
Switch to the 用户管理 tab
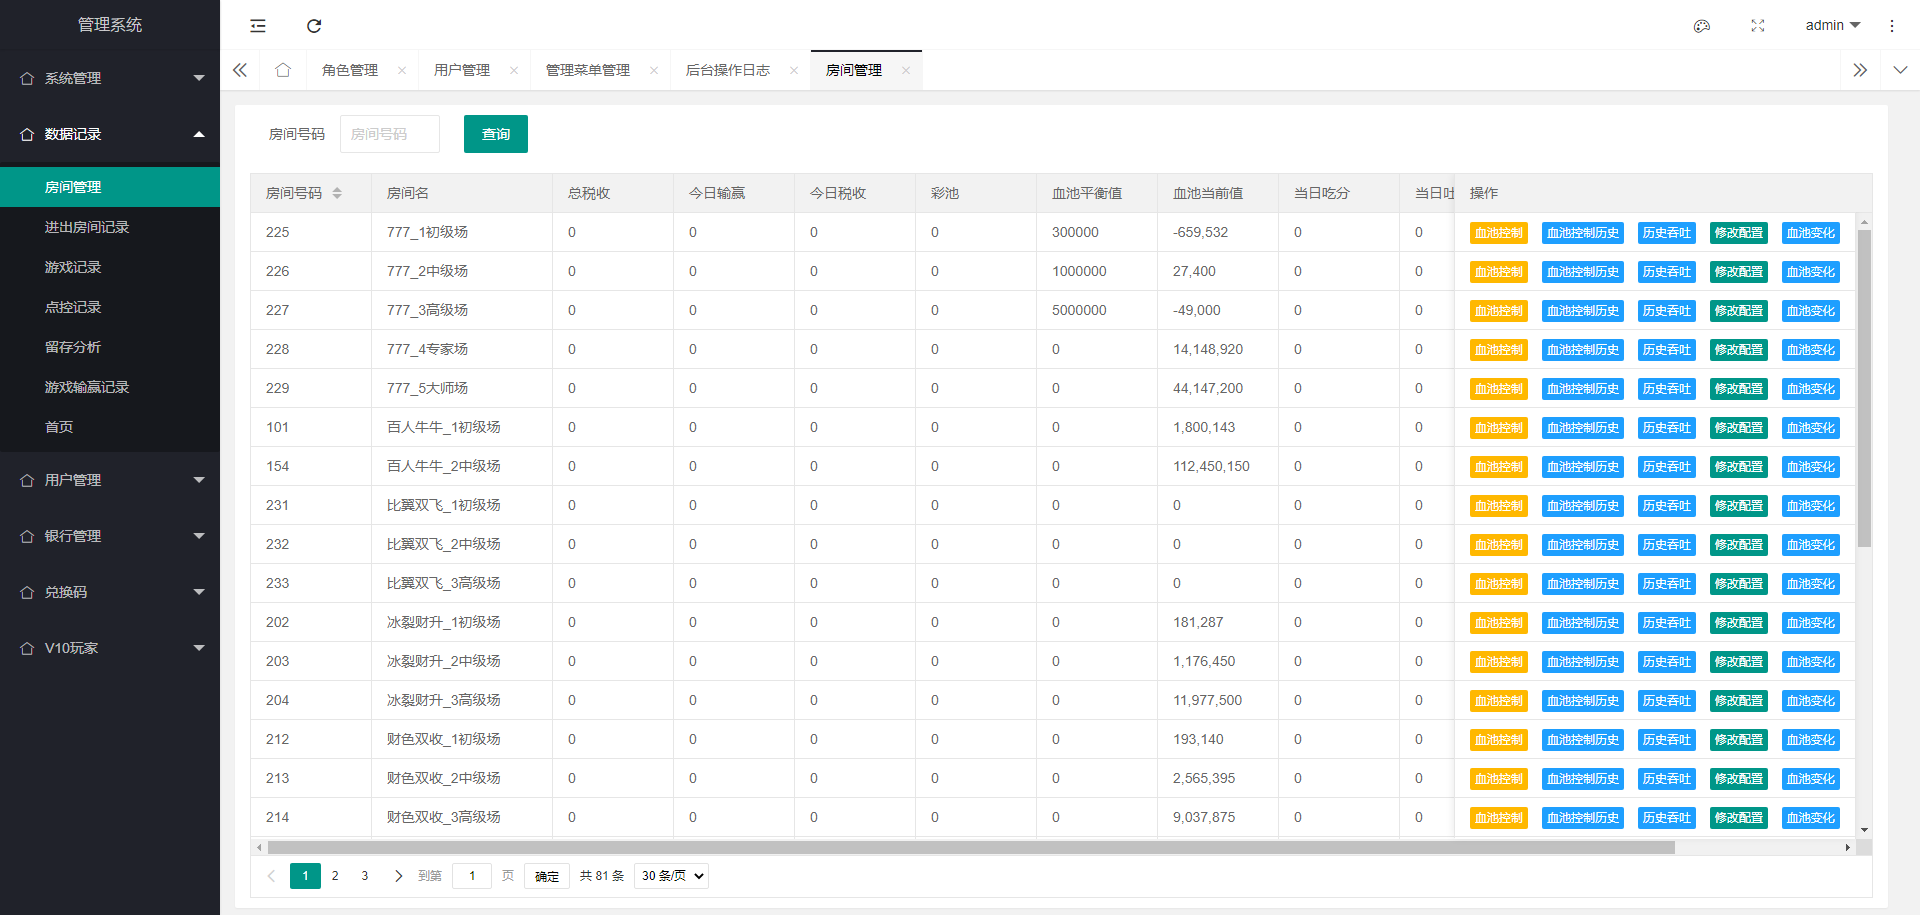tap(461, 70)
